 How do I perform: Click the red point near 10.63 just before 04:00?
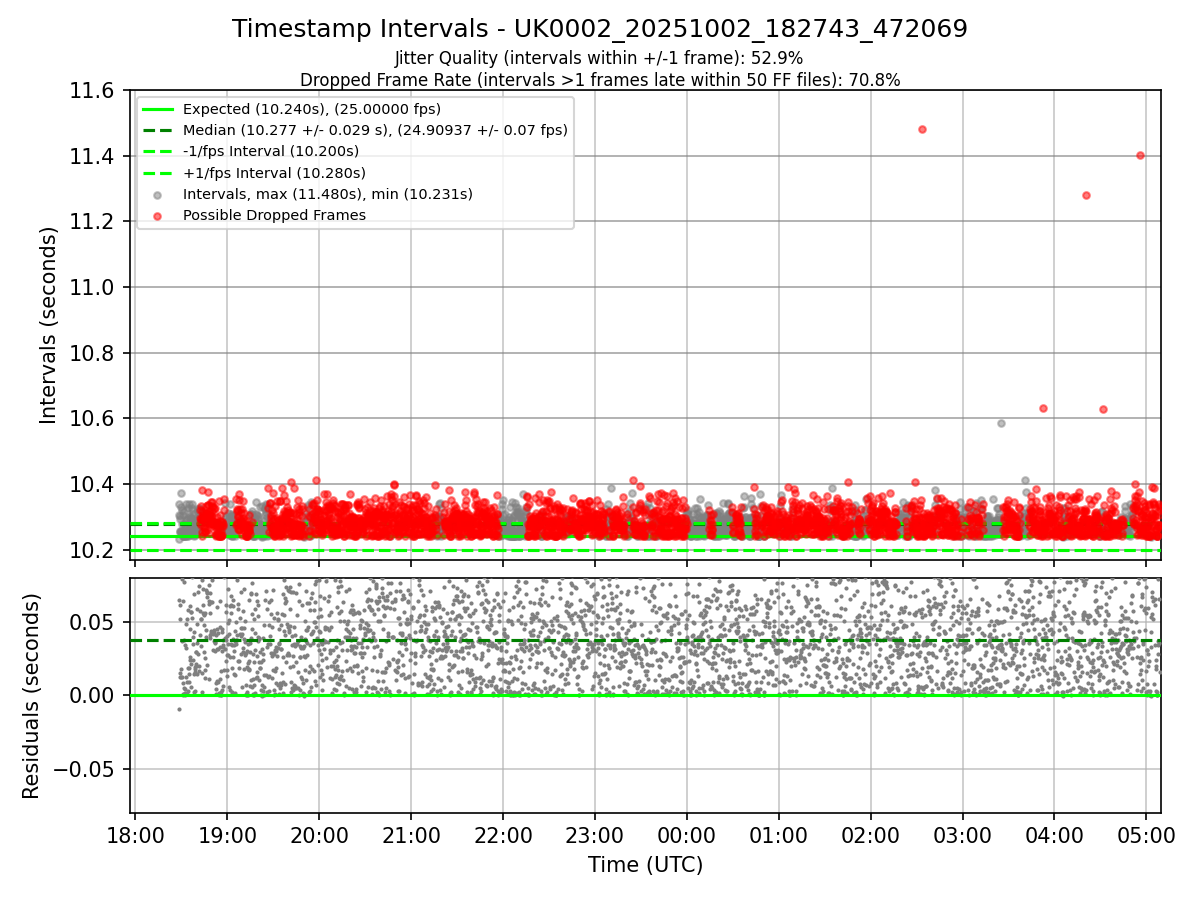click(1043, 408)
